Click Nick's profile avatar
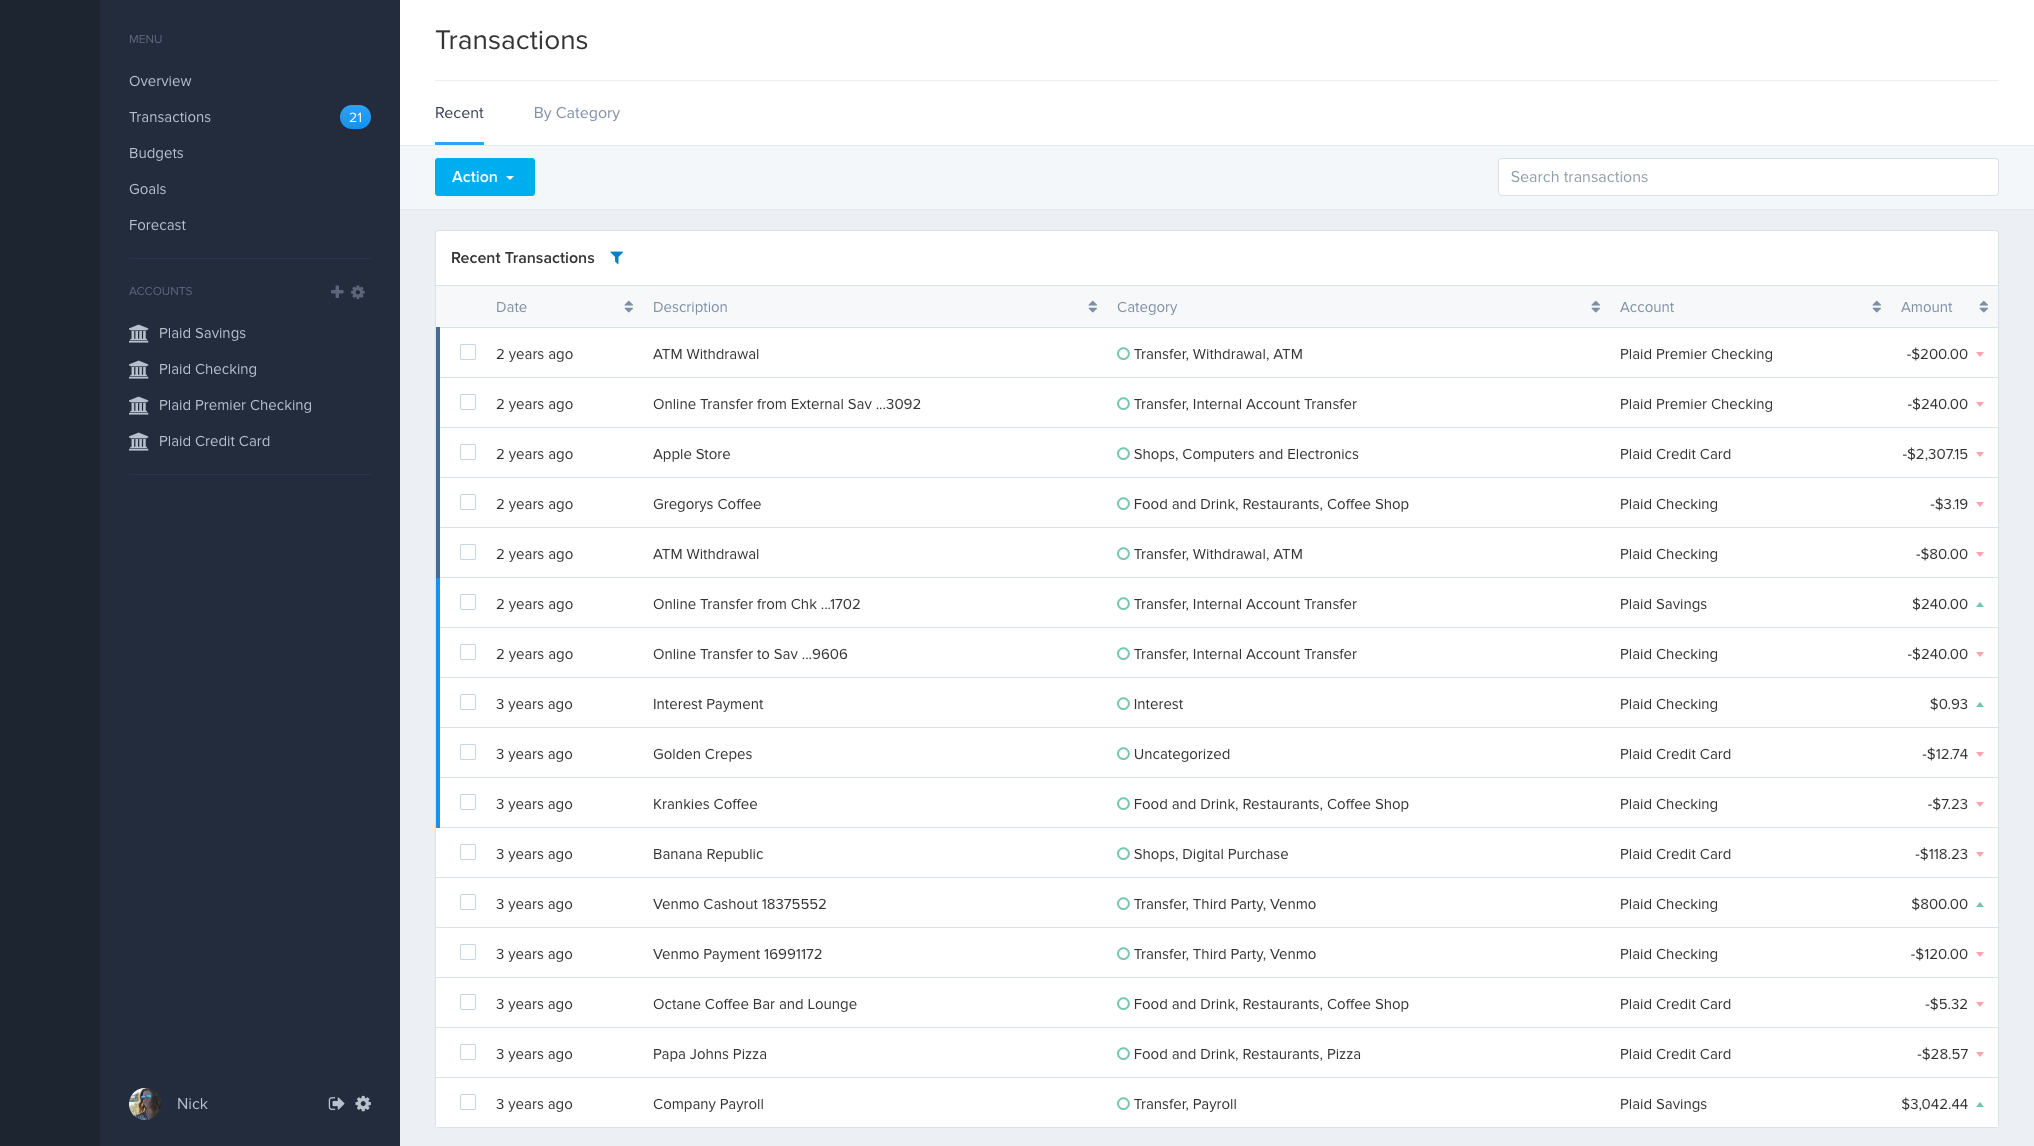Viewport: 2034px width, 1146px height. [x=145, y=1104]
